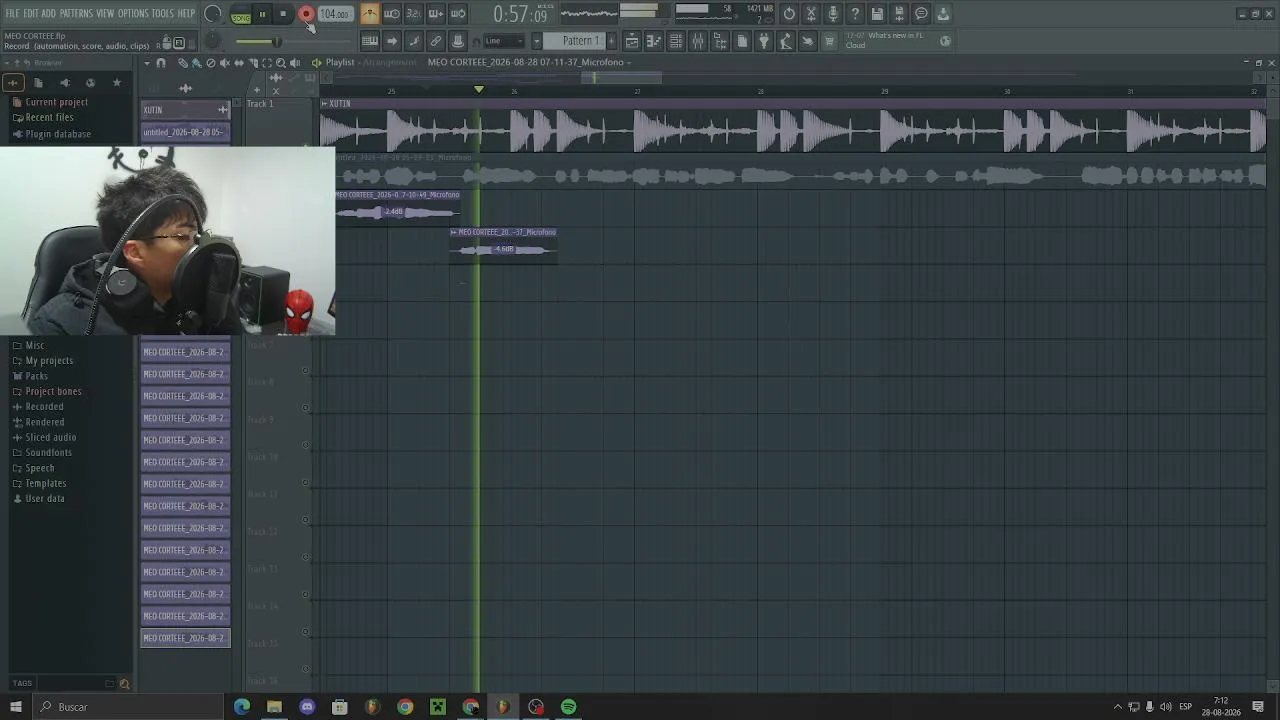Image resolution: width=1280 pixels, height=720 pixels.
Task: Open Google Chrome from the taskbar
Action: (x=405, y=707)
